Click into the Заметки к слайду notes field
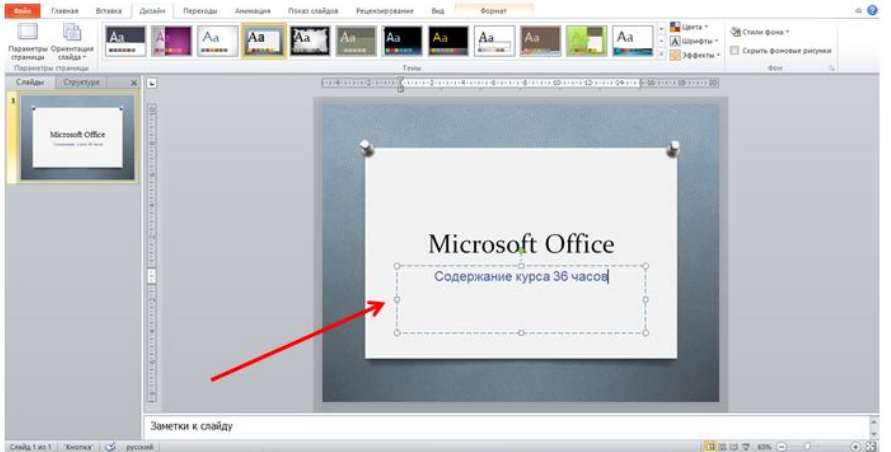Viewport: 891px width, 452px height. point(500,426)
